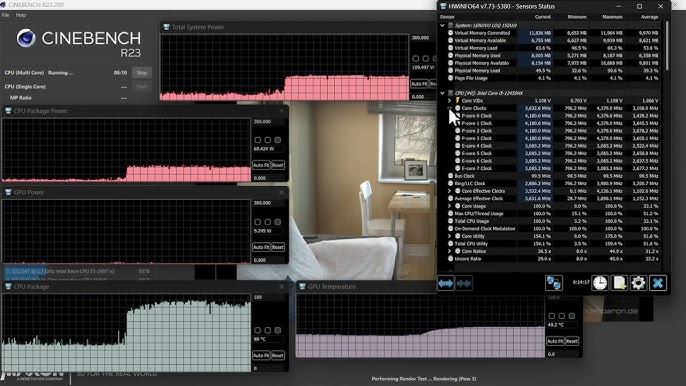Click Auto Fit in CPU Package Power graph
Screen dimensions: 686x386
[x=261, y=165]
